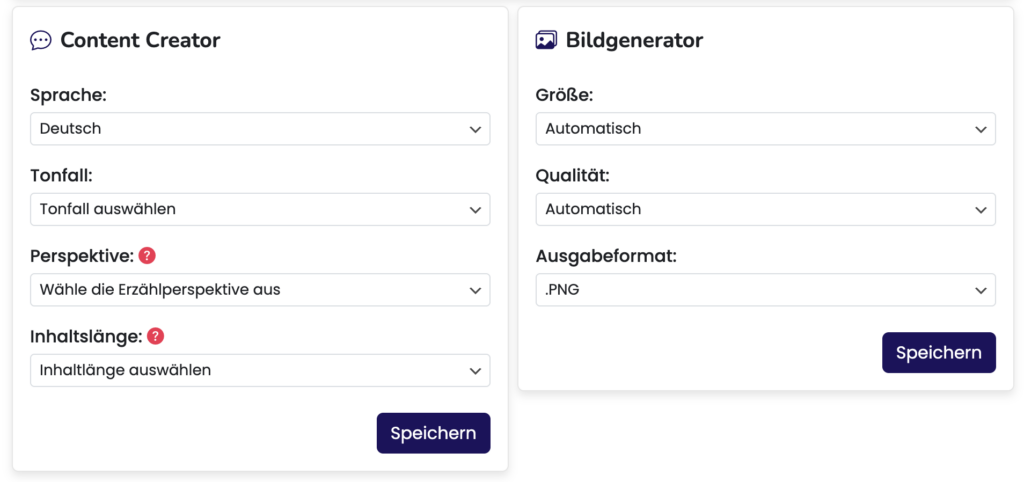Click the Größe field label
This screenshot has width=1024, height=482.
[x=565, y=95]
